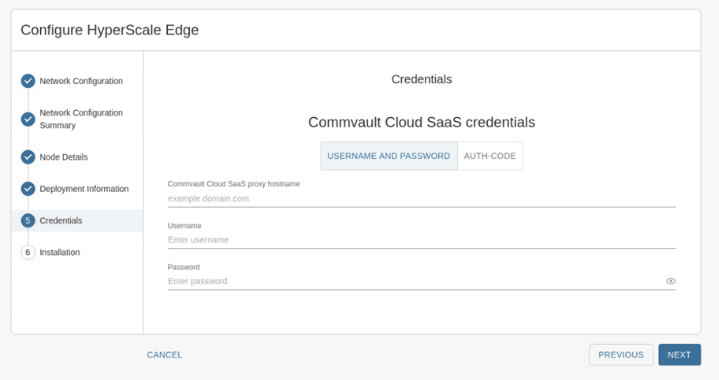This screenshot has width=719, height=380.
Task: Click into the Username input field
Action: pyautogui.click(x=421, y=240)
